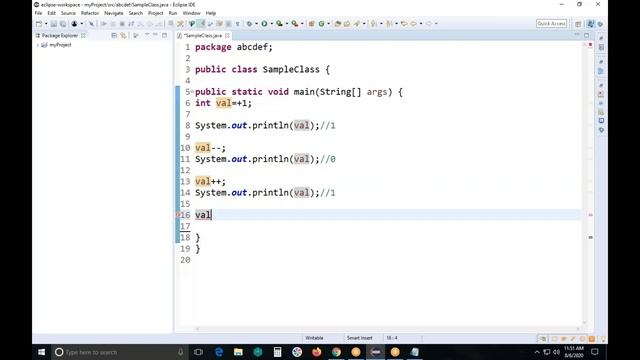Switch to the Java perspective icon
This screenshot has width=640, height=360.
(590, 24)
